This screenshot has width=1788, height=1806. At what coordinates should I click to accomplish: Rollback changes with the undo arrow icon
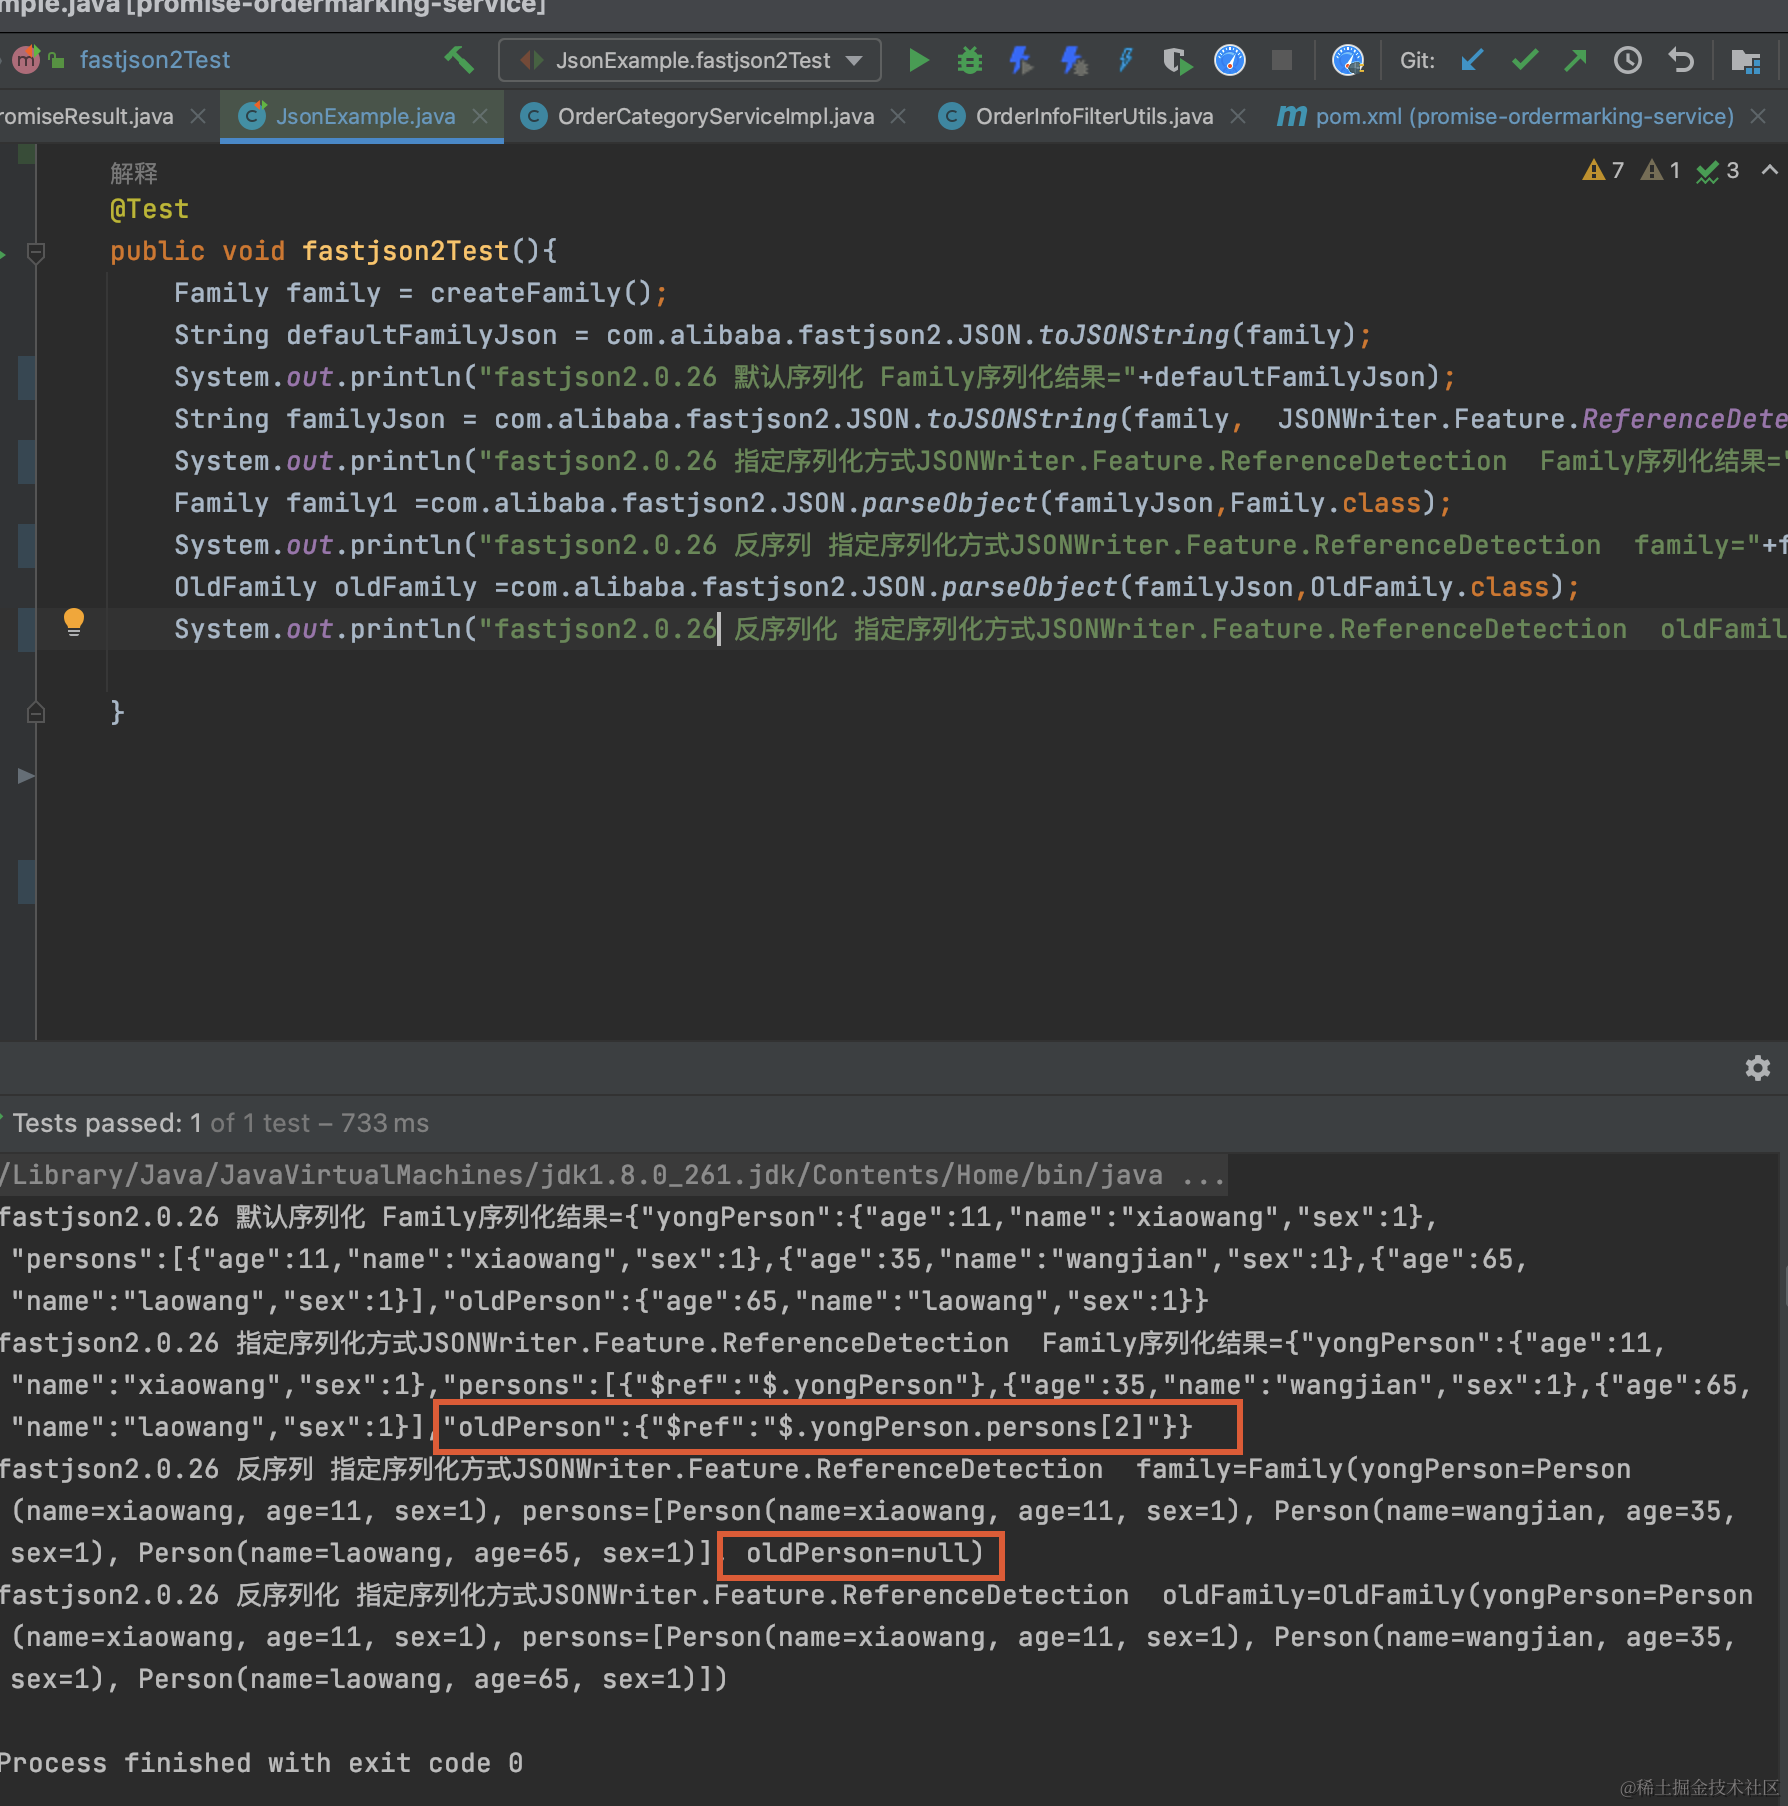click(x=1681, y=61)
